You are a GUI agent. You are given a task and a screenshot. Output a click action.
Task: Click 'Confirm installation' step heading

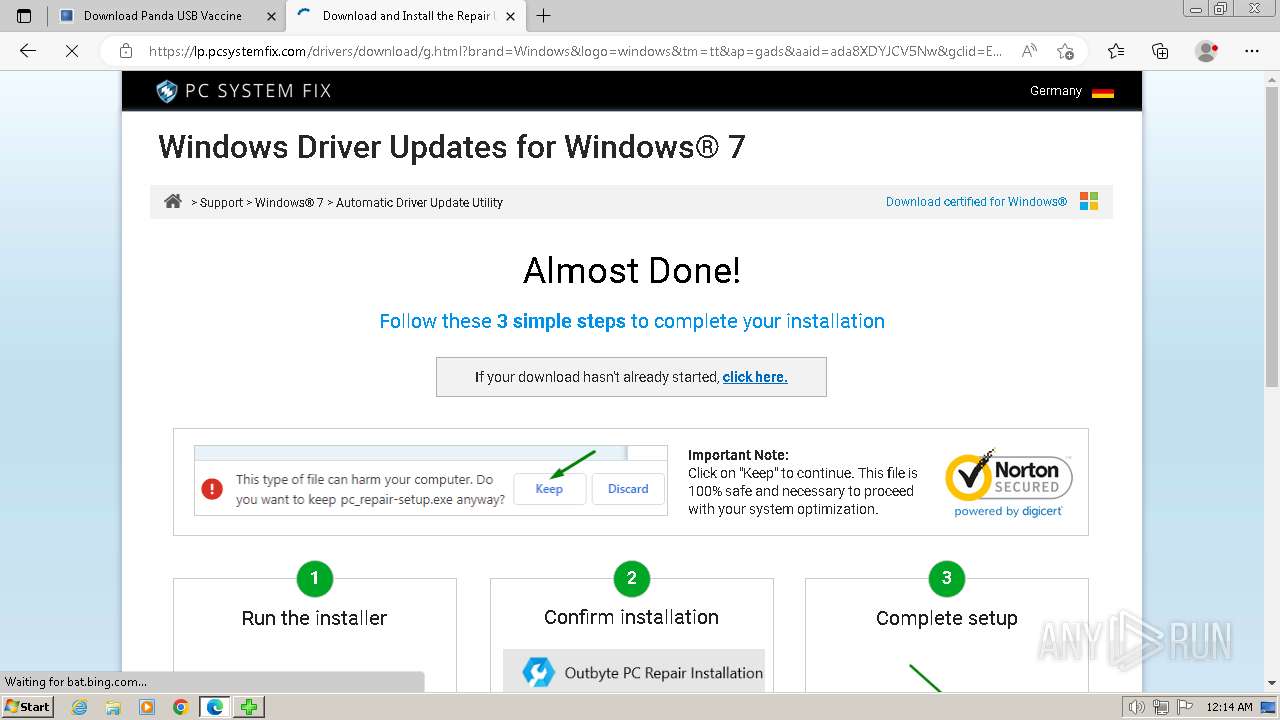(631, 617)
